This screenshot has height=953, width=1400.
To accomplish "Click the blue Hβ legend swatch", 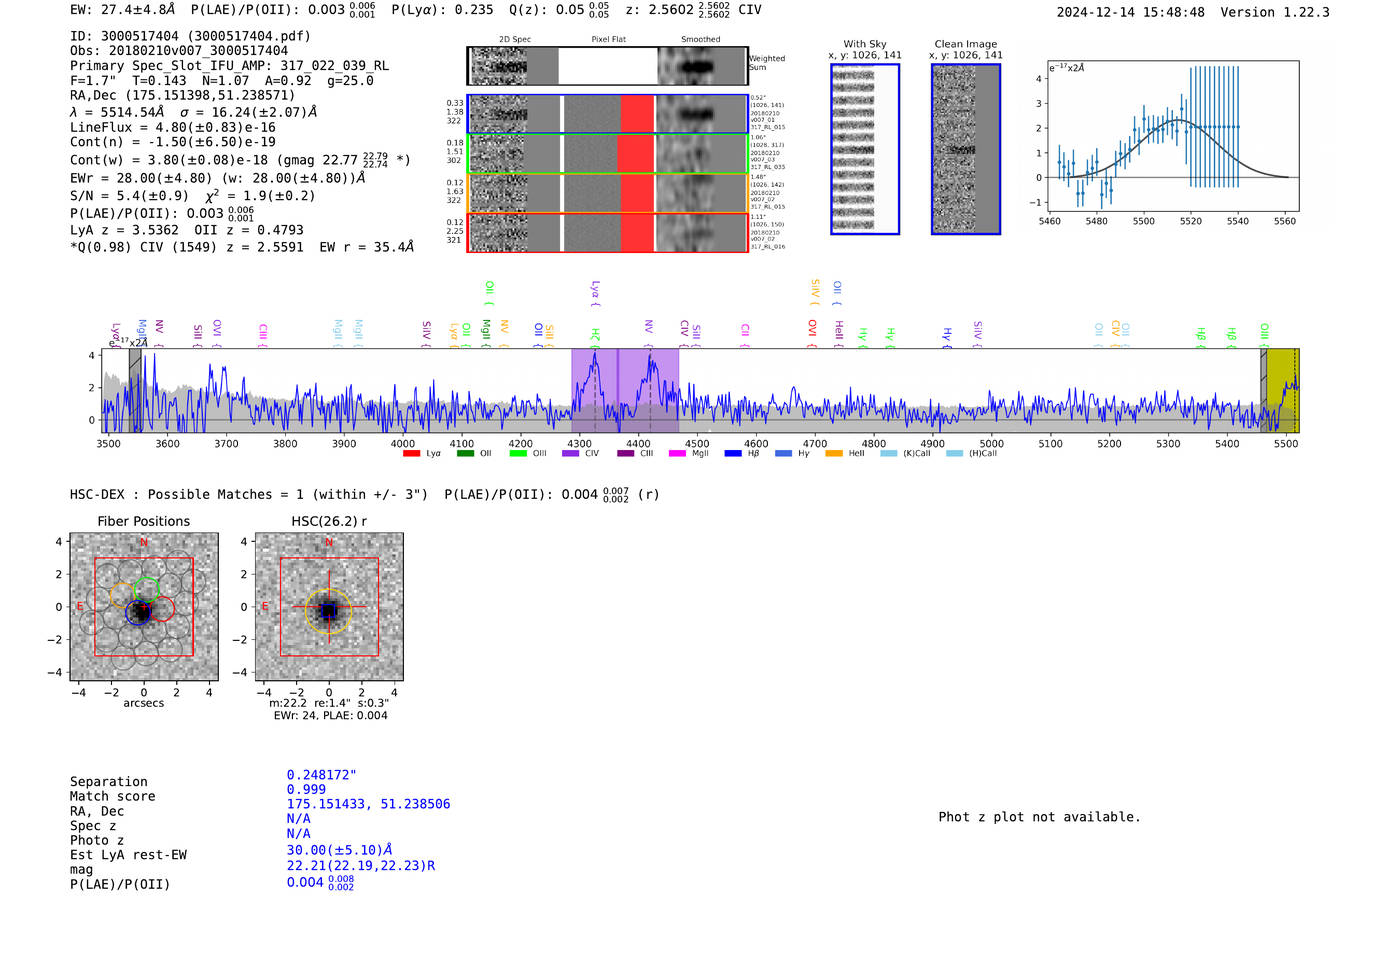I will coord(733,454).
